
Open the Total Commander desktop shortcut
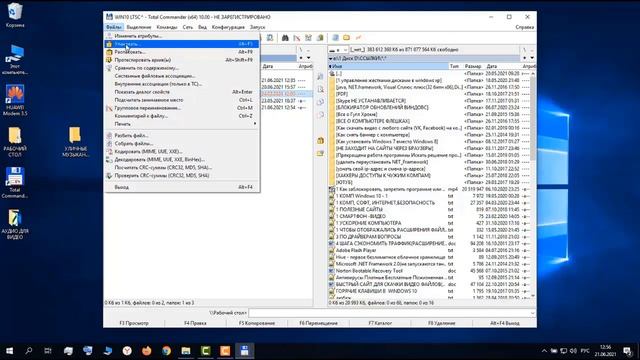pos(15,182)
